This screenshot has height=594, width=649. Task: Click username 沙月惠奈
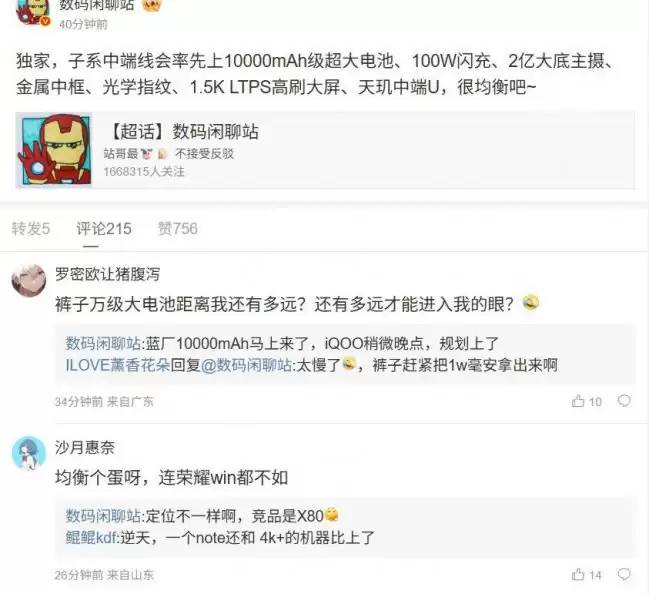(85, 448)
